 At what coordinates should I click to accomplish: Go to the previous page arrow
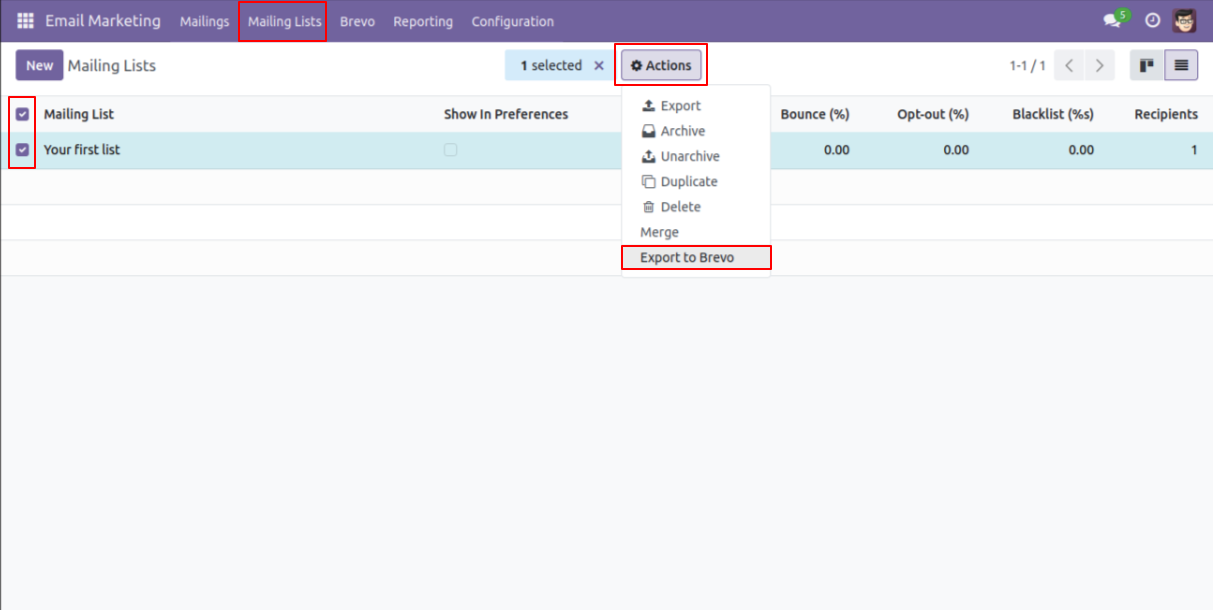tap(1069, 66)
